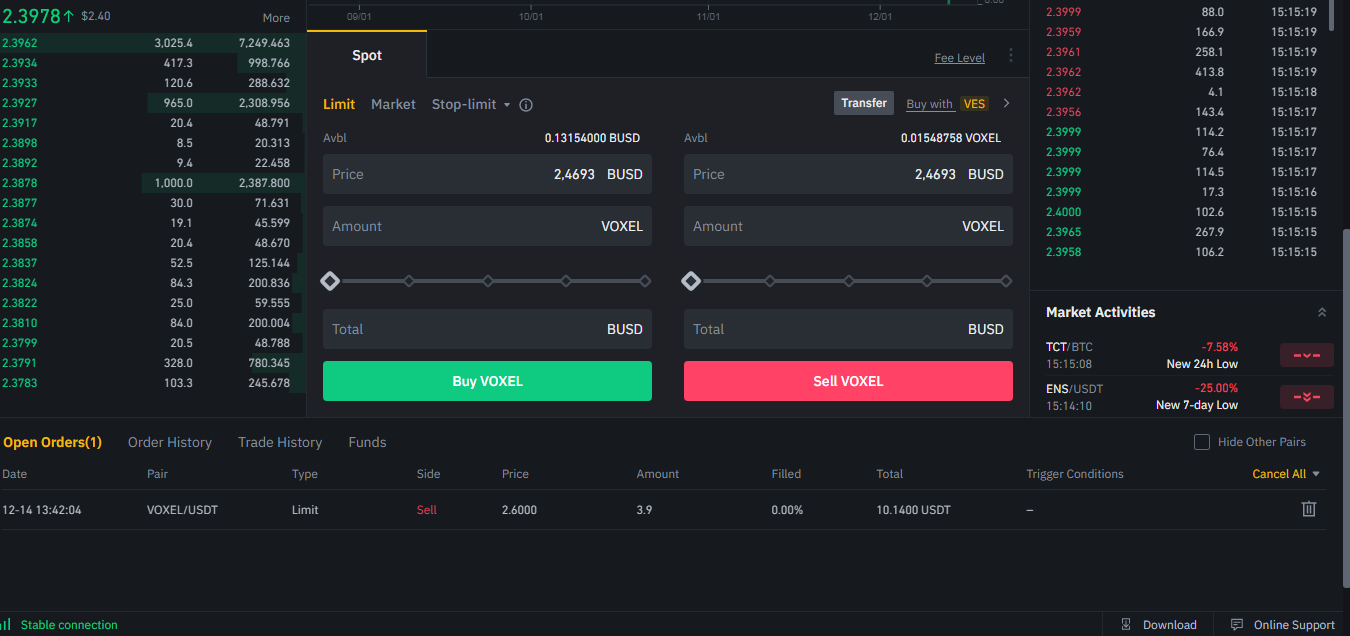Select order book price 2.3927
The image size is (1350, 636).
click(19, 103)
